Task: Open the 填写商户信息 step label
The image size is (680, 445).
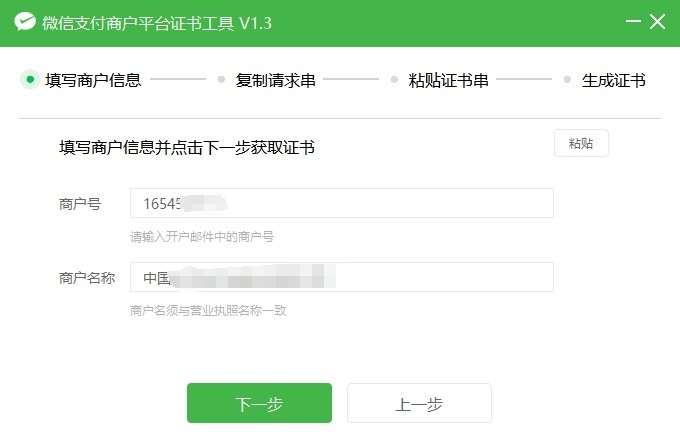Action: point(93,80)
